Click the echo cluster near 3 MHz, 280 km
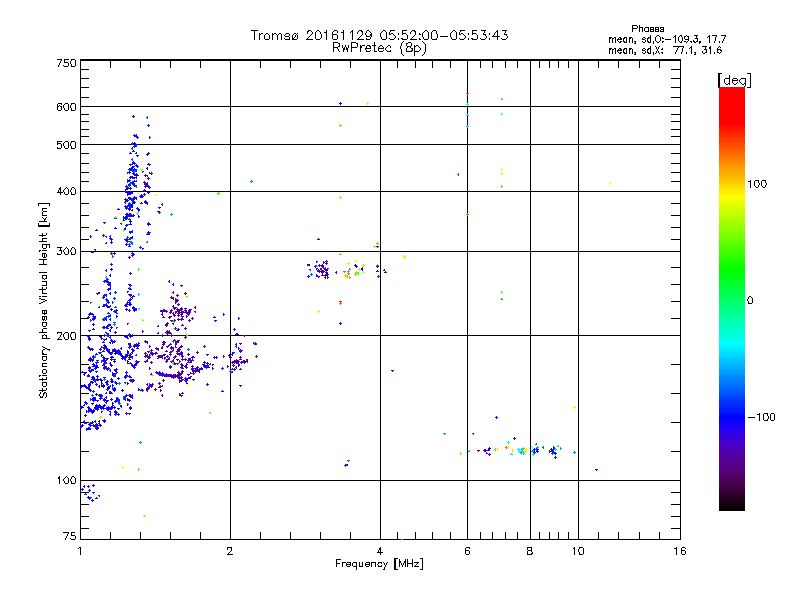Image resolution: width=800 pixels, height=600 pixels. tap(319, 269)
